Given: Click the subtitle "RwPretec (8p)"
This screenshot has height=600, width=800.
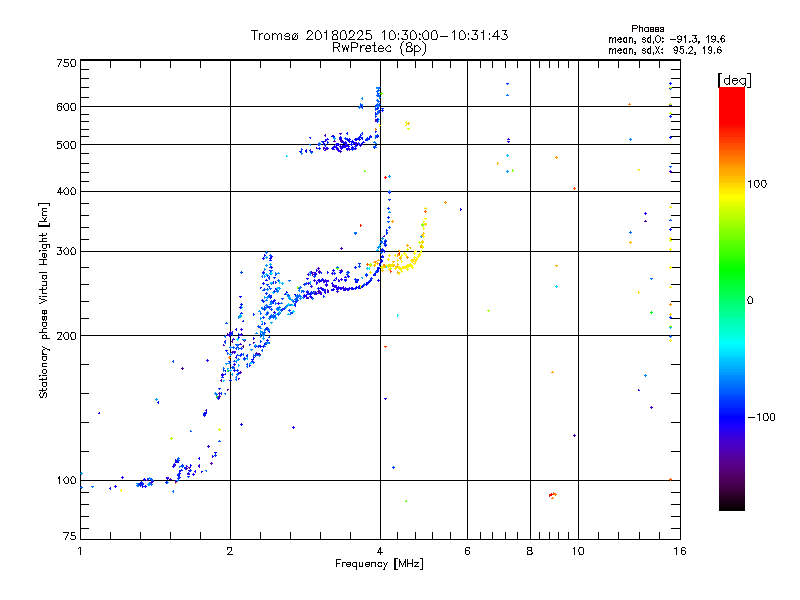Looking at the screenshot, I should (379, 48).
